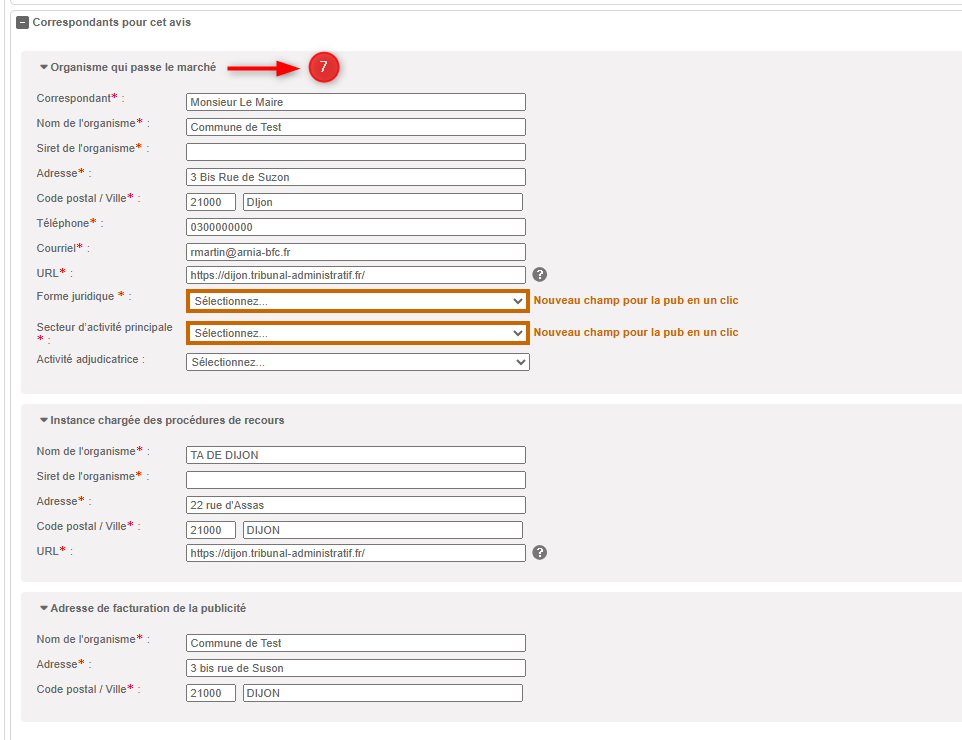
Task: Open the Forme juridique dropdown
Action: click(357, 301)
